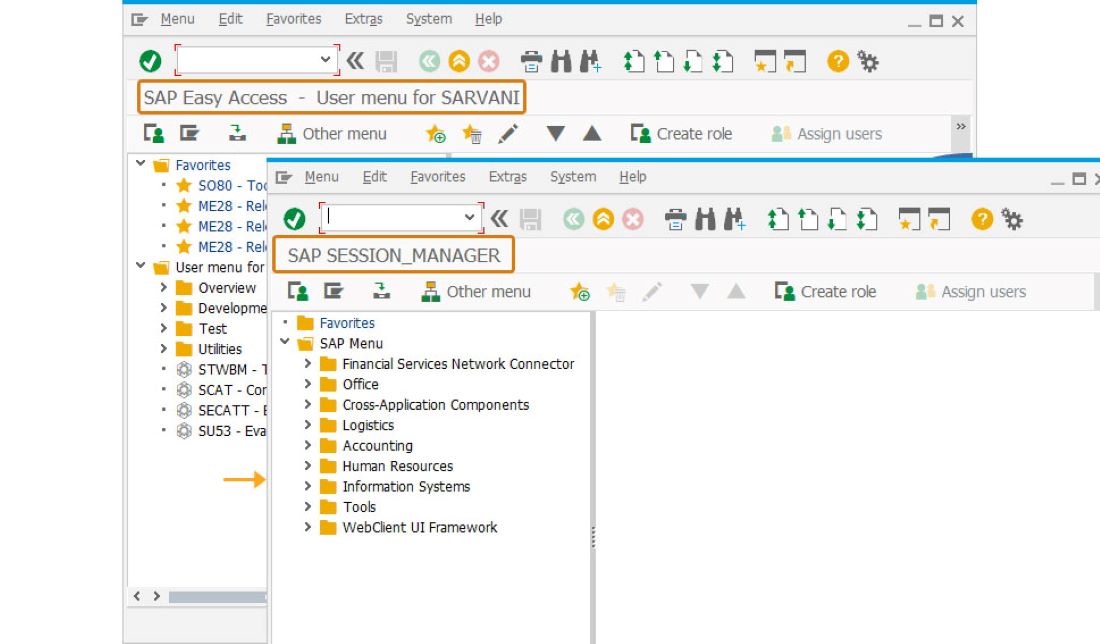Show more toolbar buttons in SARVANI window
Screen dimensions: 1100x644
pos(961,126)
